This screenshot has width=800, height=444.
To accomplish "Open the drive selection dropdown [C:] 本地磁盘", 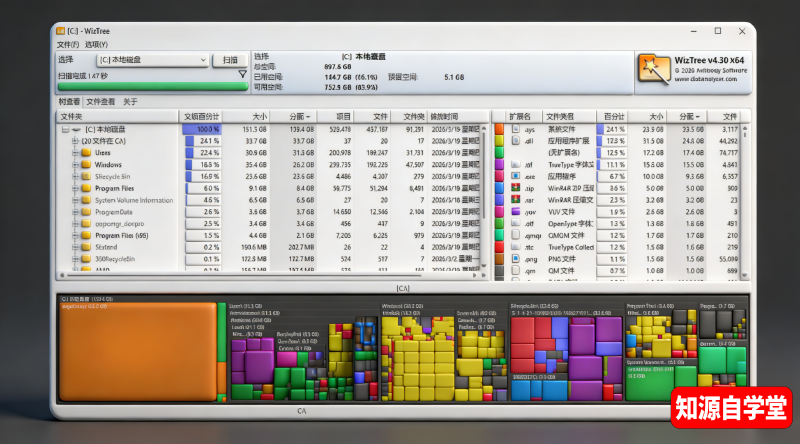I will pyautogui.click(x=153, y=60).
